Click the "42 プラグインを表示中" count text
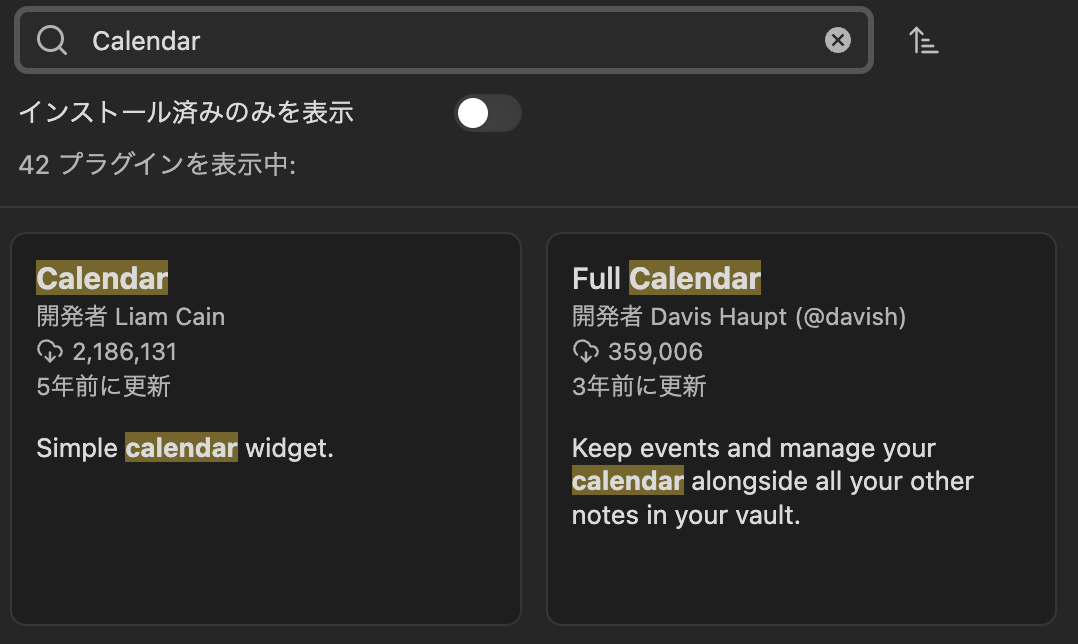Image resolution: width=1078 pixels, height=644 pixels. point(157,165)
